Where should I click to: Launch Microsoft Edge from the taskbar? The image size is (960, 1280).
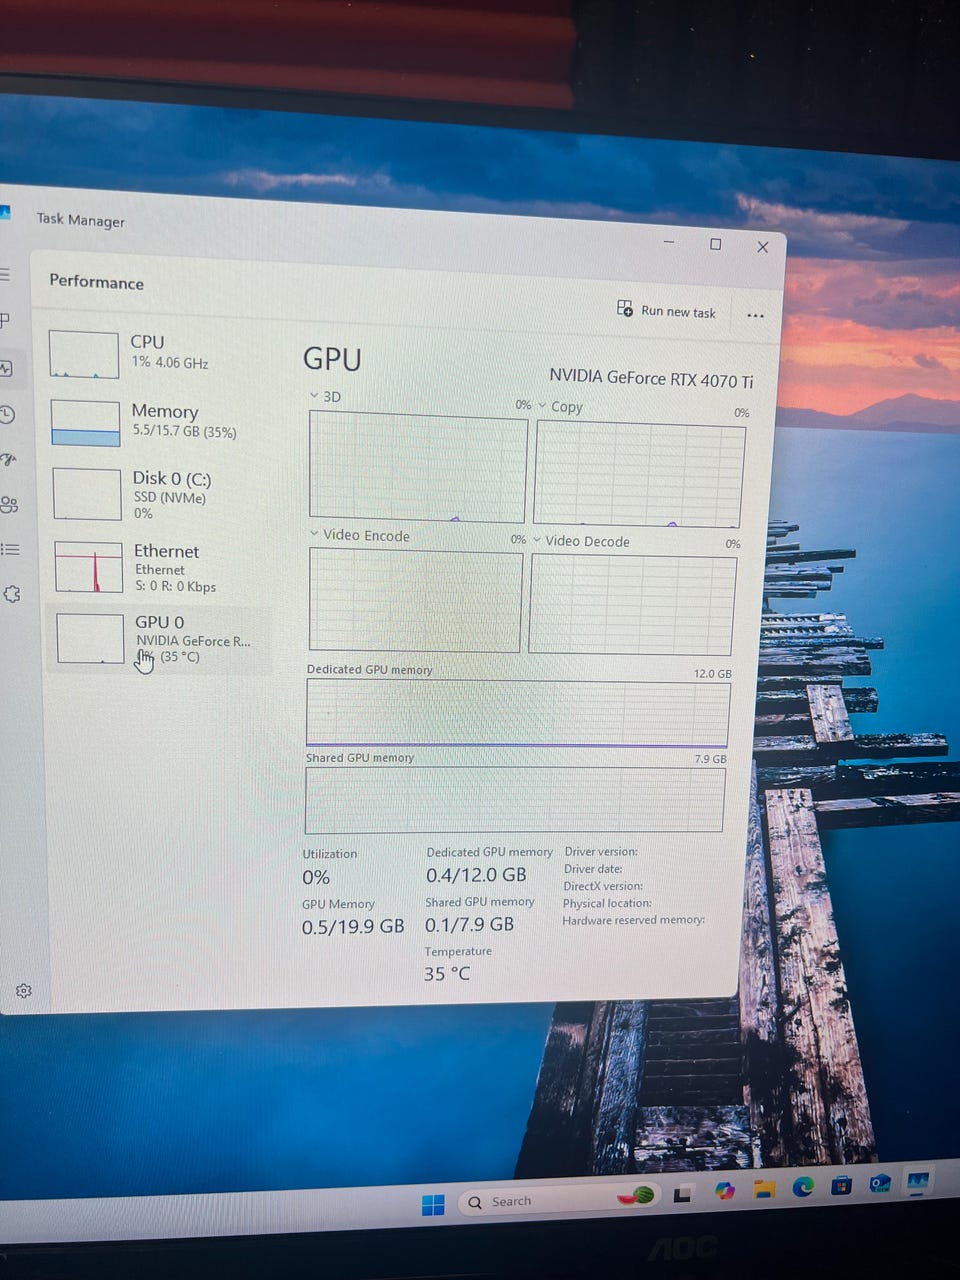click(x=803, y=1187)
